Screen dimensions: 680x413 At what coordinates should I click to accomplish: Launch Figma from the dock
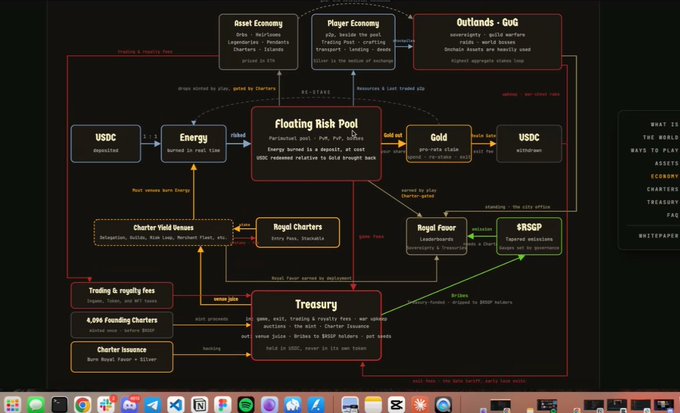point(223,405)
